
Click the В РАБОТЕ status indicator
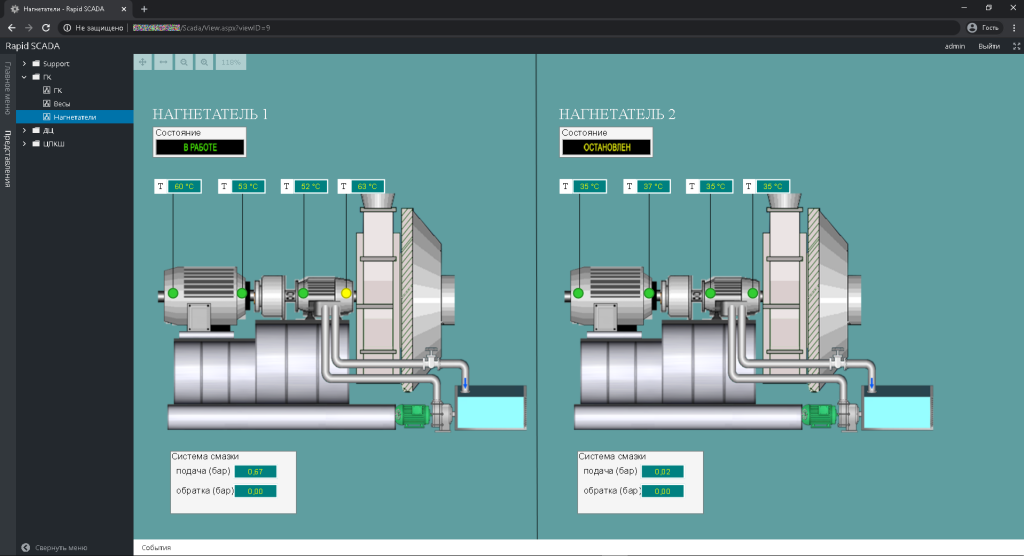[200, 147]
